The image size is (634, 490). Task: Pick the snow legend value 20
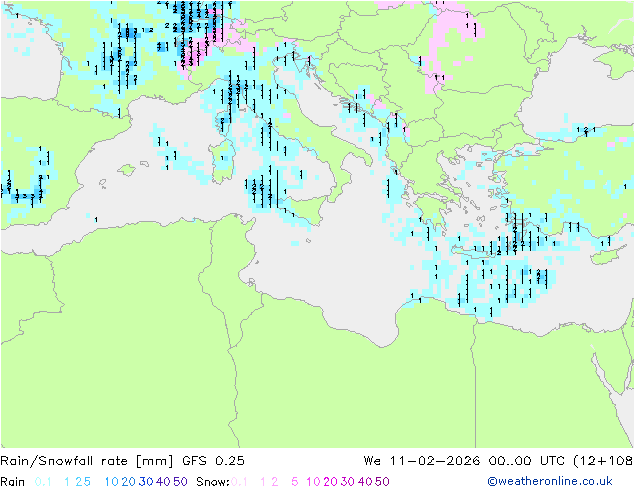(330, 482)
